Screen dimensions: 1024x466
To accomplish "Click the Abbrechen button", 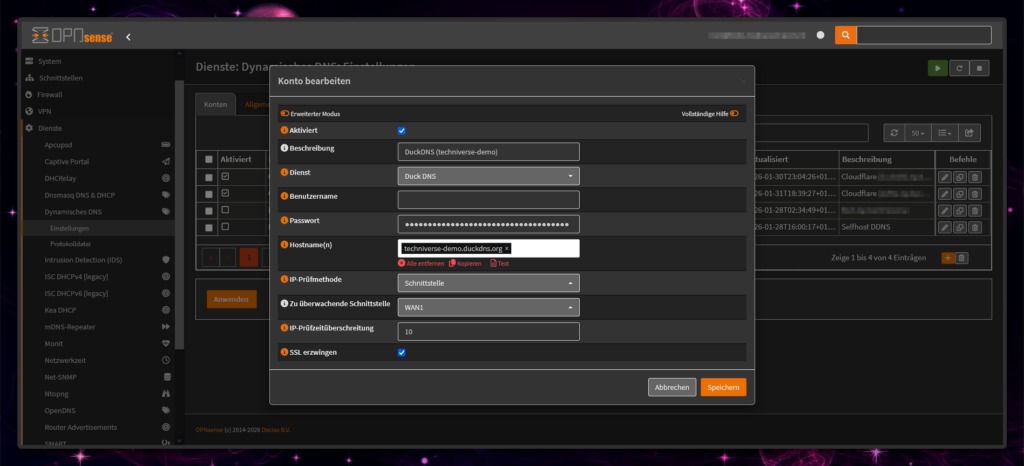I will click(x=671, y=387).
